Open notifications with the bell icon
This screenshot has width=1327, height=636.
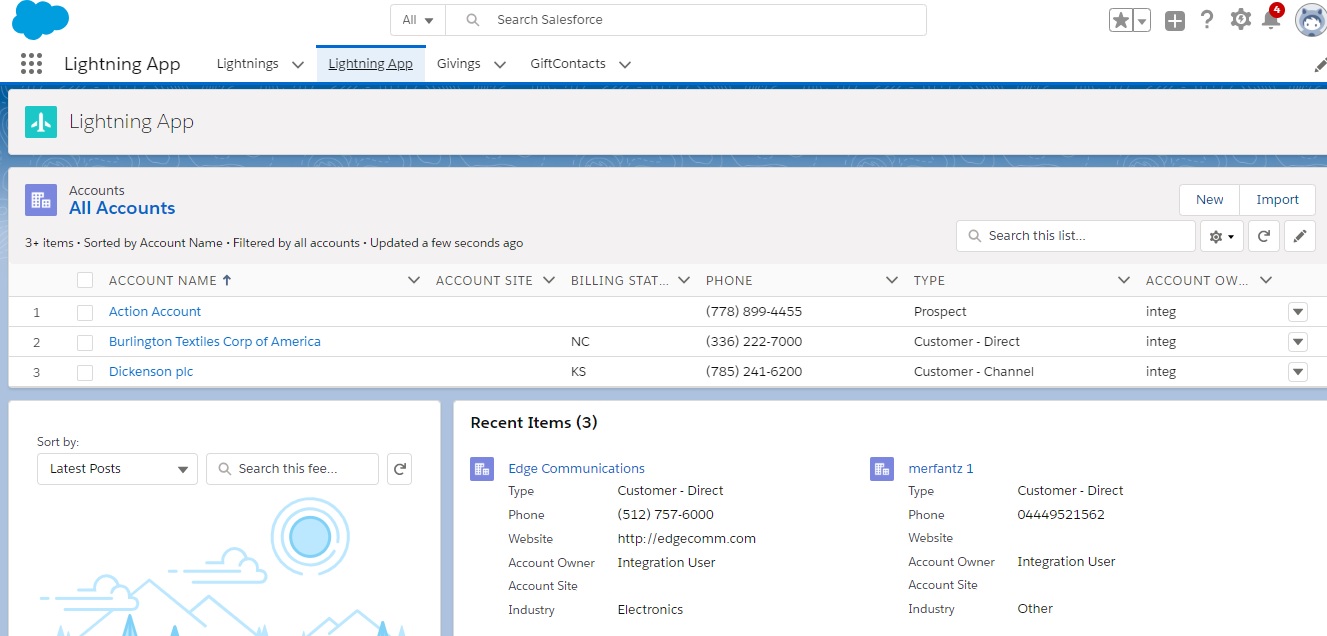point(1271,19)
